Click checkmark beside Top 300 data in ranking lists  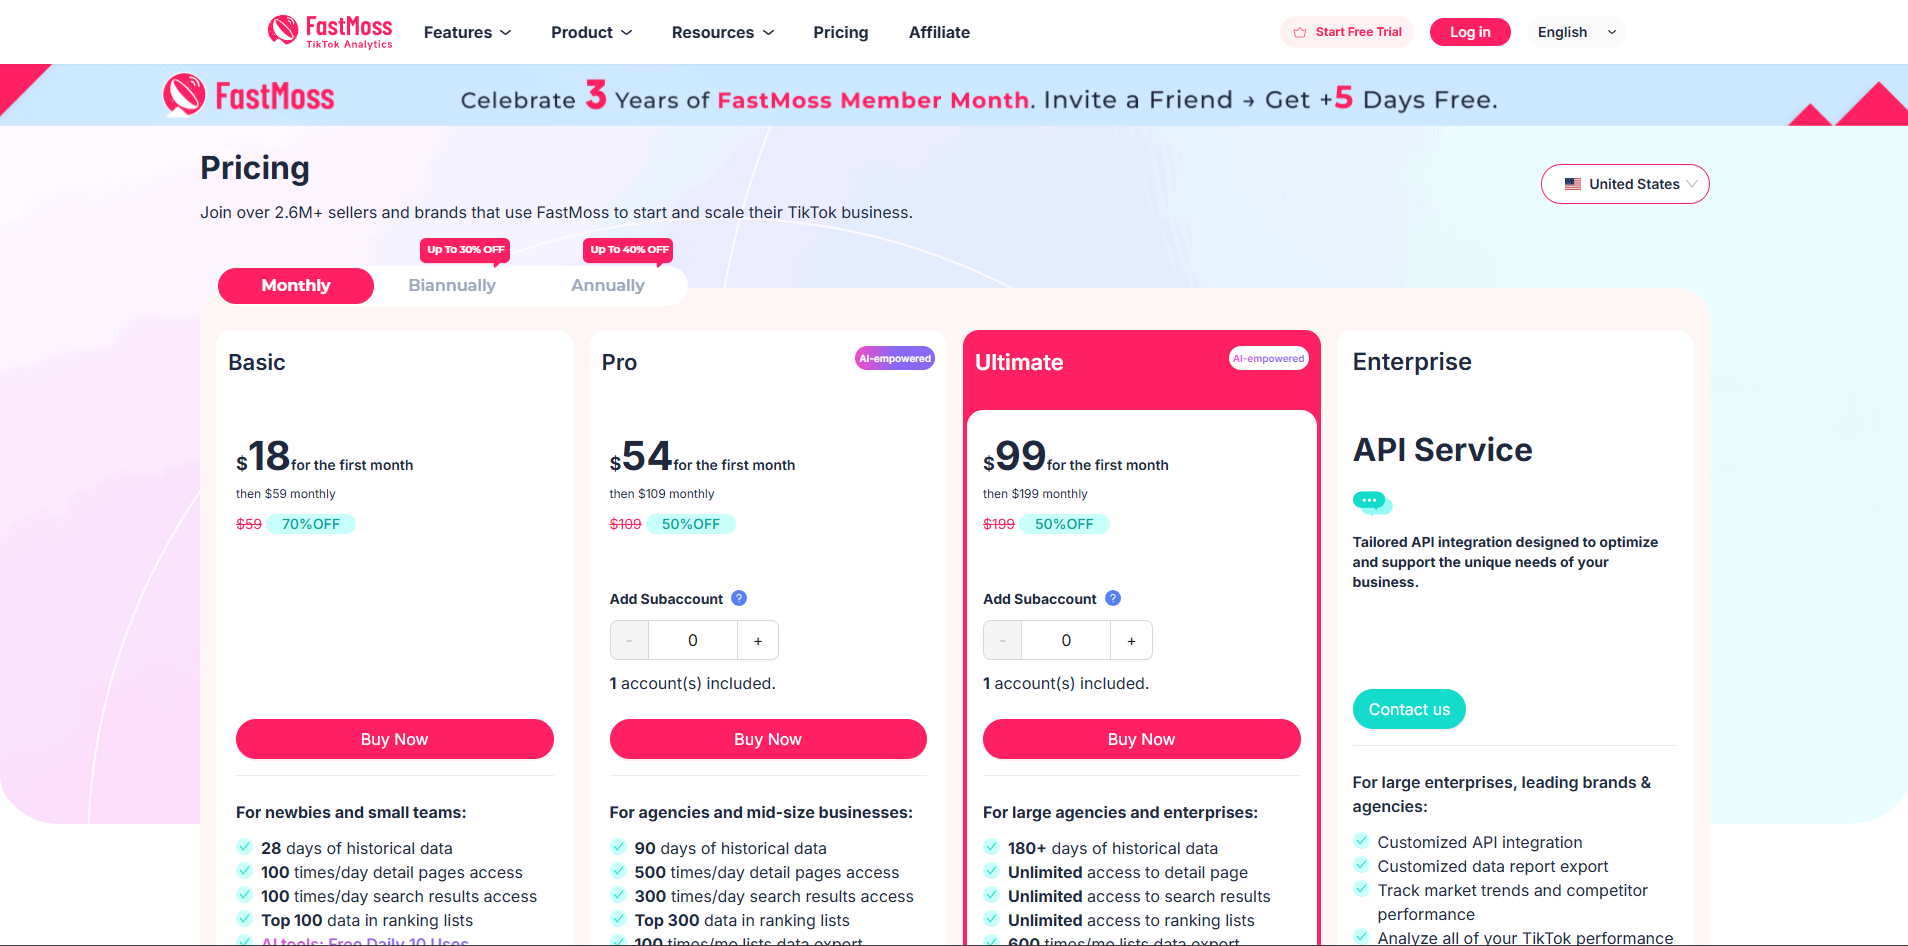tap(618, 919)
